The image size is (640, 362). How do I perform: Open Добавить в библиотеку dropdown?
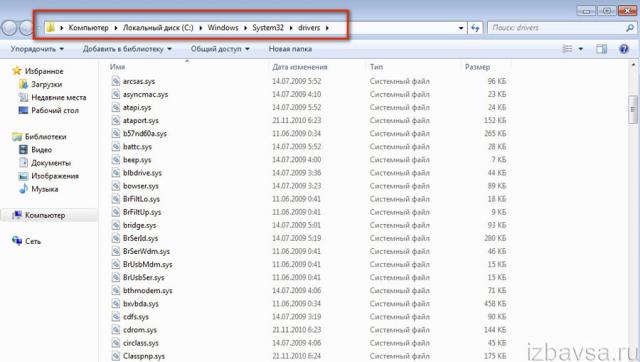tap(127, 49)
